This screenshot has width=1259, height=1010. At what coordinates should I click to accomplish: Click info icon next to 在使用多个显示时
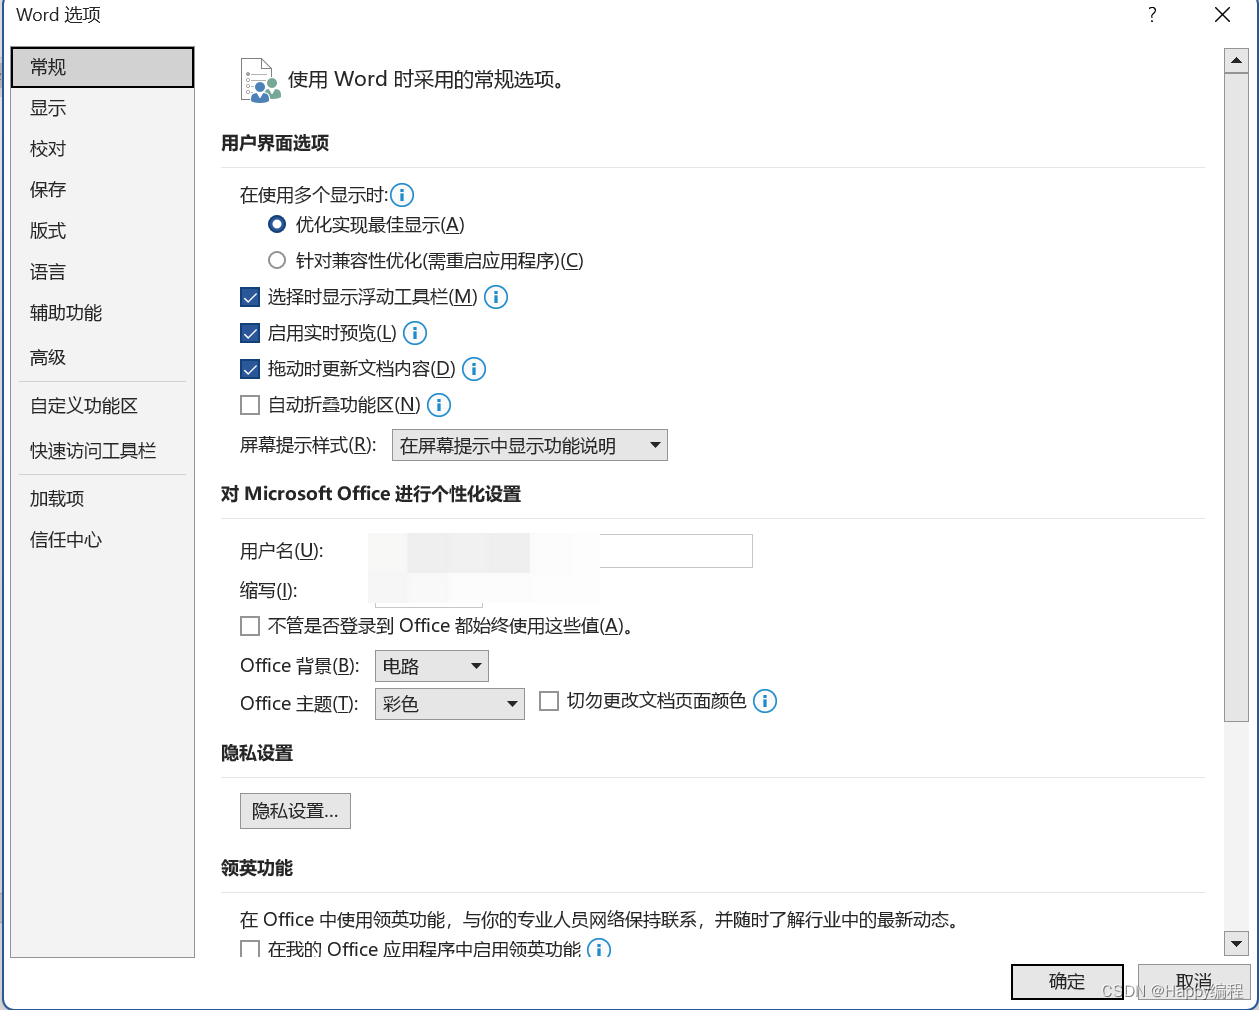[402, 195]
